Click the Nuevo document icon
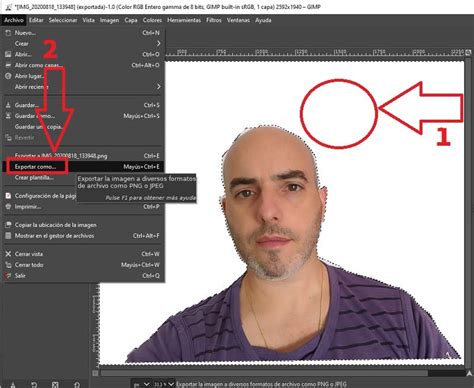Image resolution: width=474 pixels, height=388 pixels. pos(8,33)
